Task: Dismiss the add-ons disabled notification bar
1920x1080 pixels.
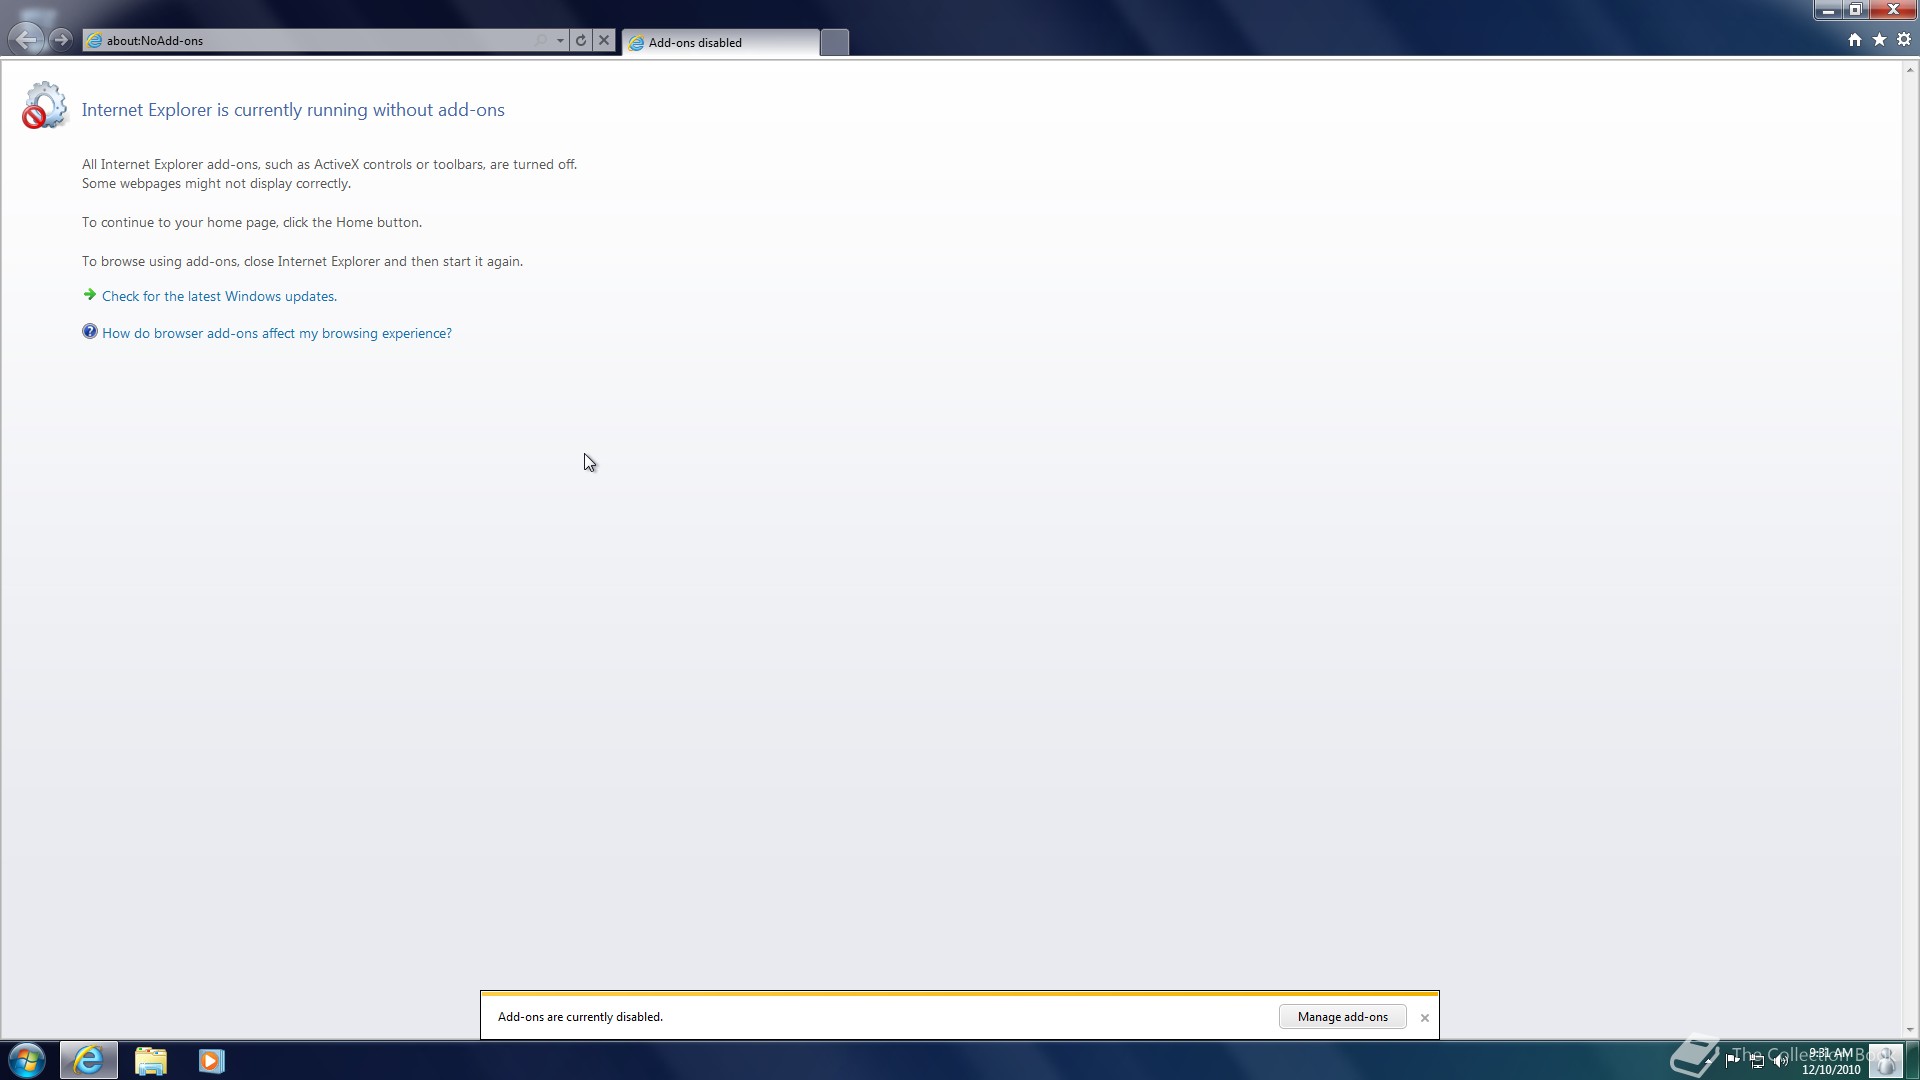Action: tap(1425, 1018)
